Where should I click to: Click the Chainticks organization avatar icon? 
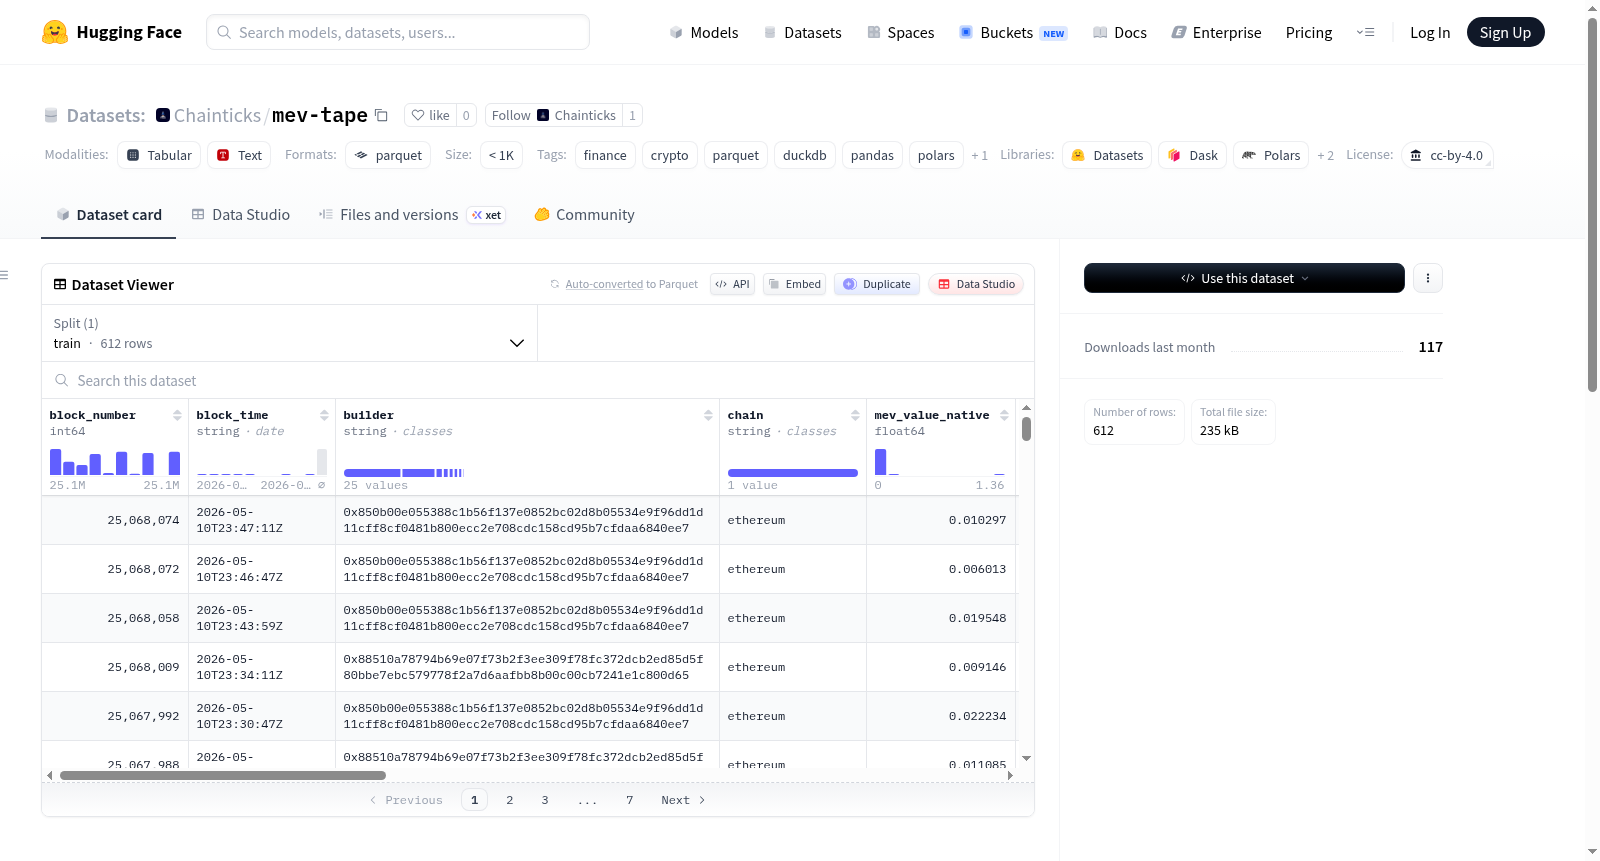[163, 115]
